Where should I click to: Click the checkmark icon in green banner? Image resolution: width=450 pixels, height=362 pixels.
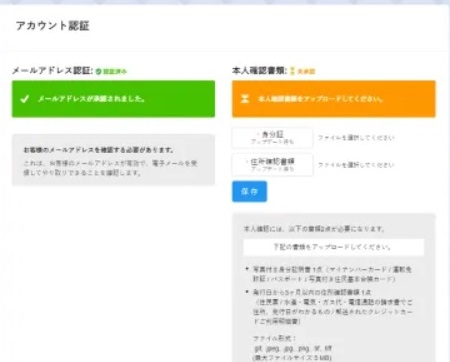pos(25,99)
